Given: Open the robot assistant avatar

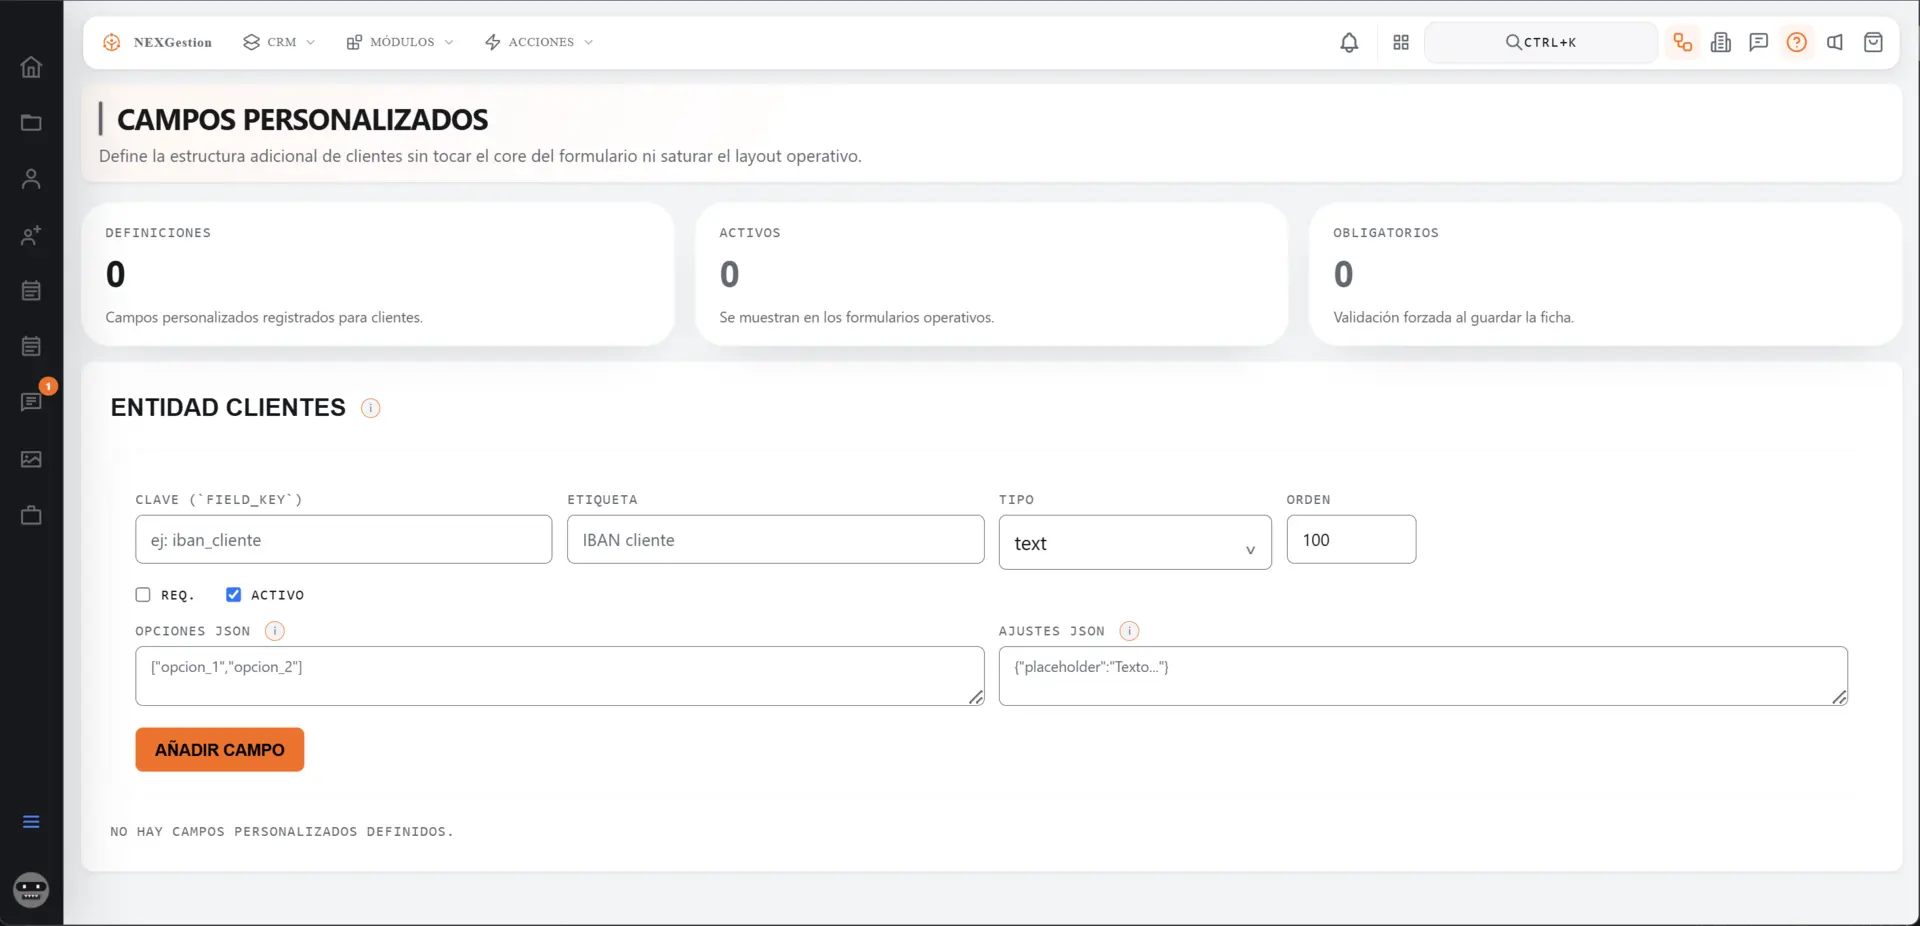Looking at the screenshot, I should 31,889.
